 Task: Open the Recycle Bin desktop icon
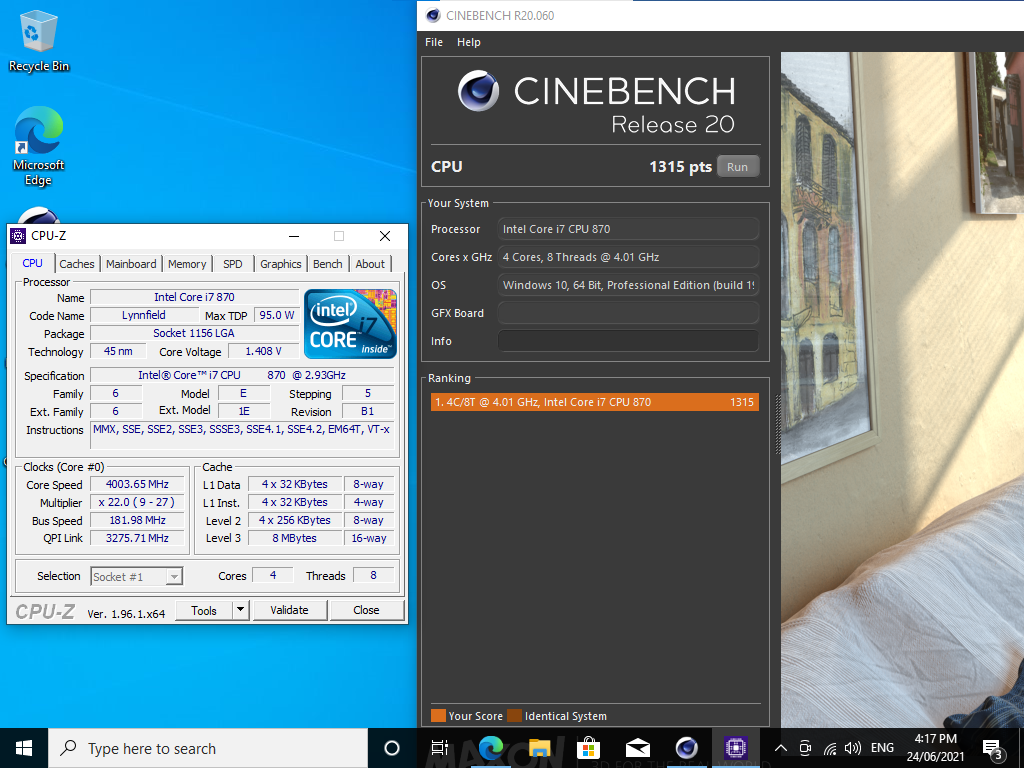pyautogui.click(x=39, y=42)
